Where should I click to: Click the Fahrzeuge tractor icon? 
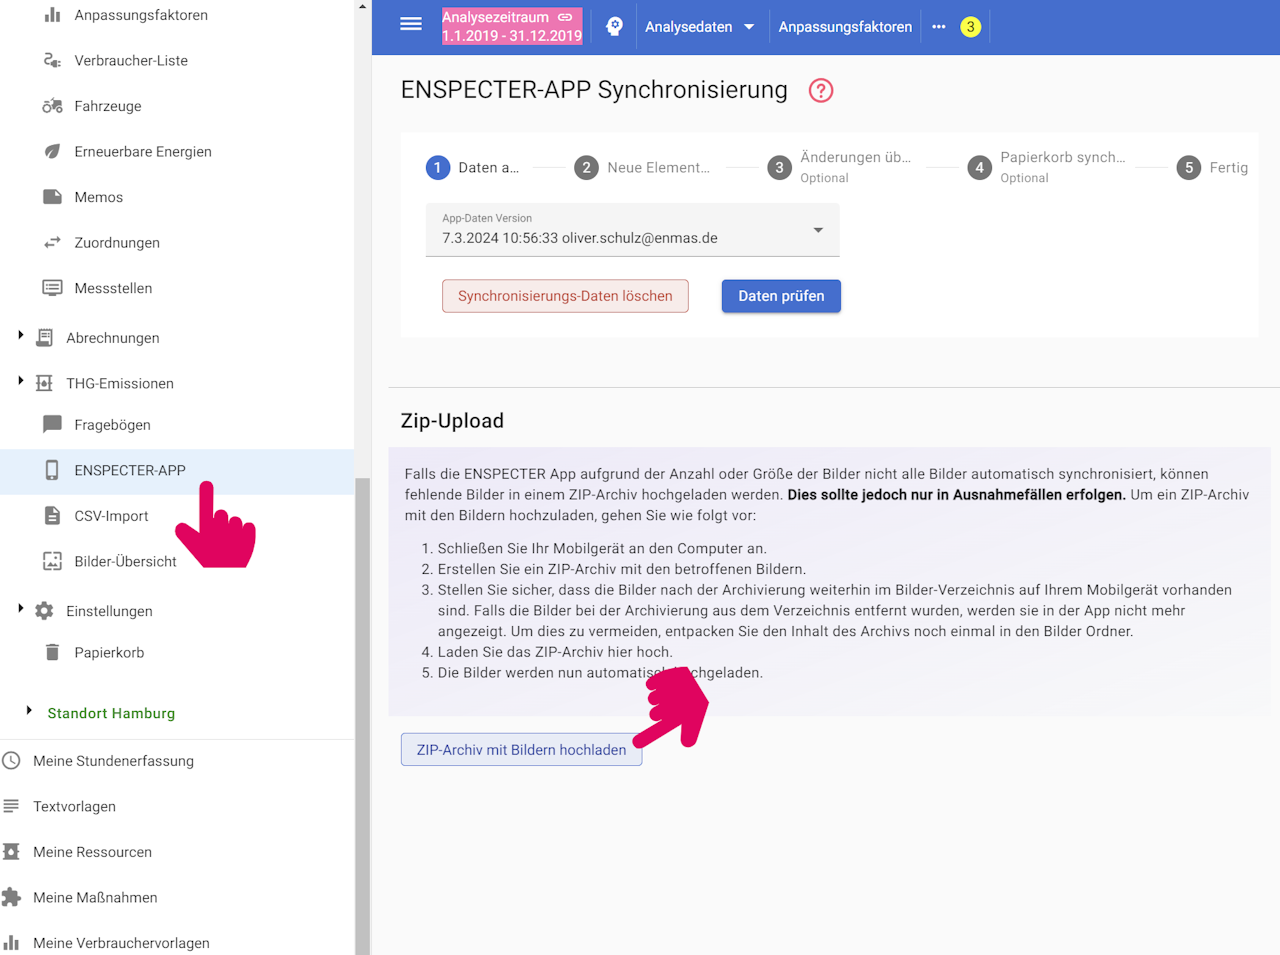[x=52, y=106]
